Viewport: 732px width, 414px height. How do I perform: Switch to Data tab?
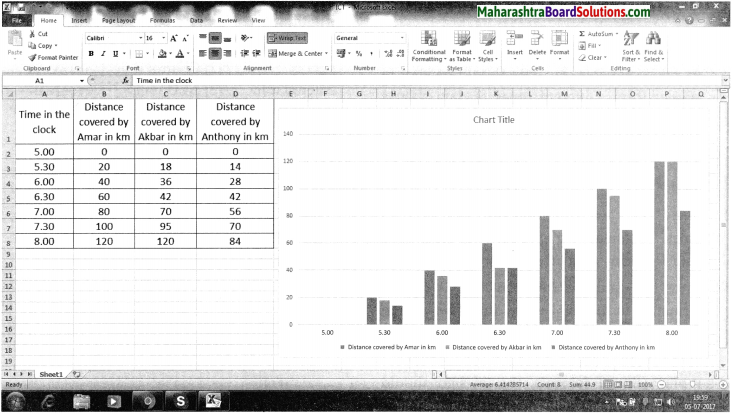(196, 21)
